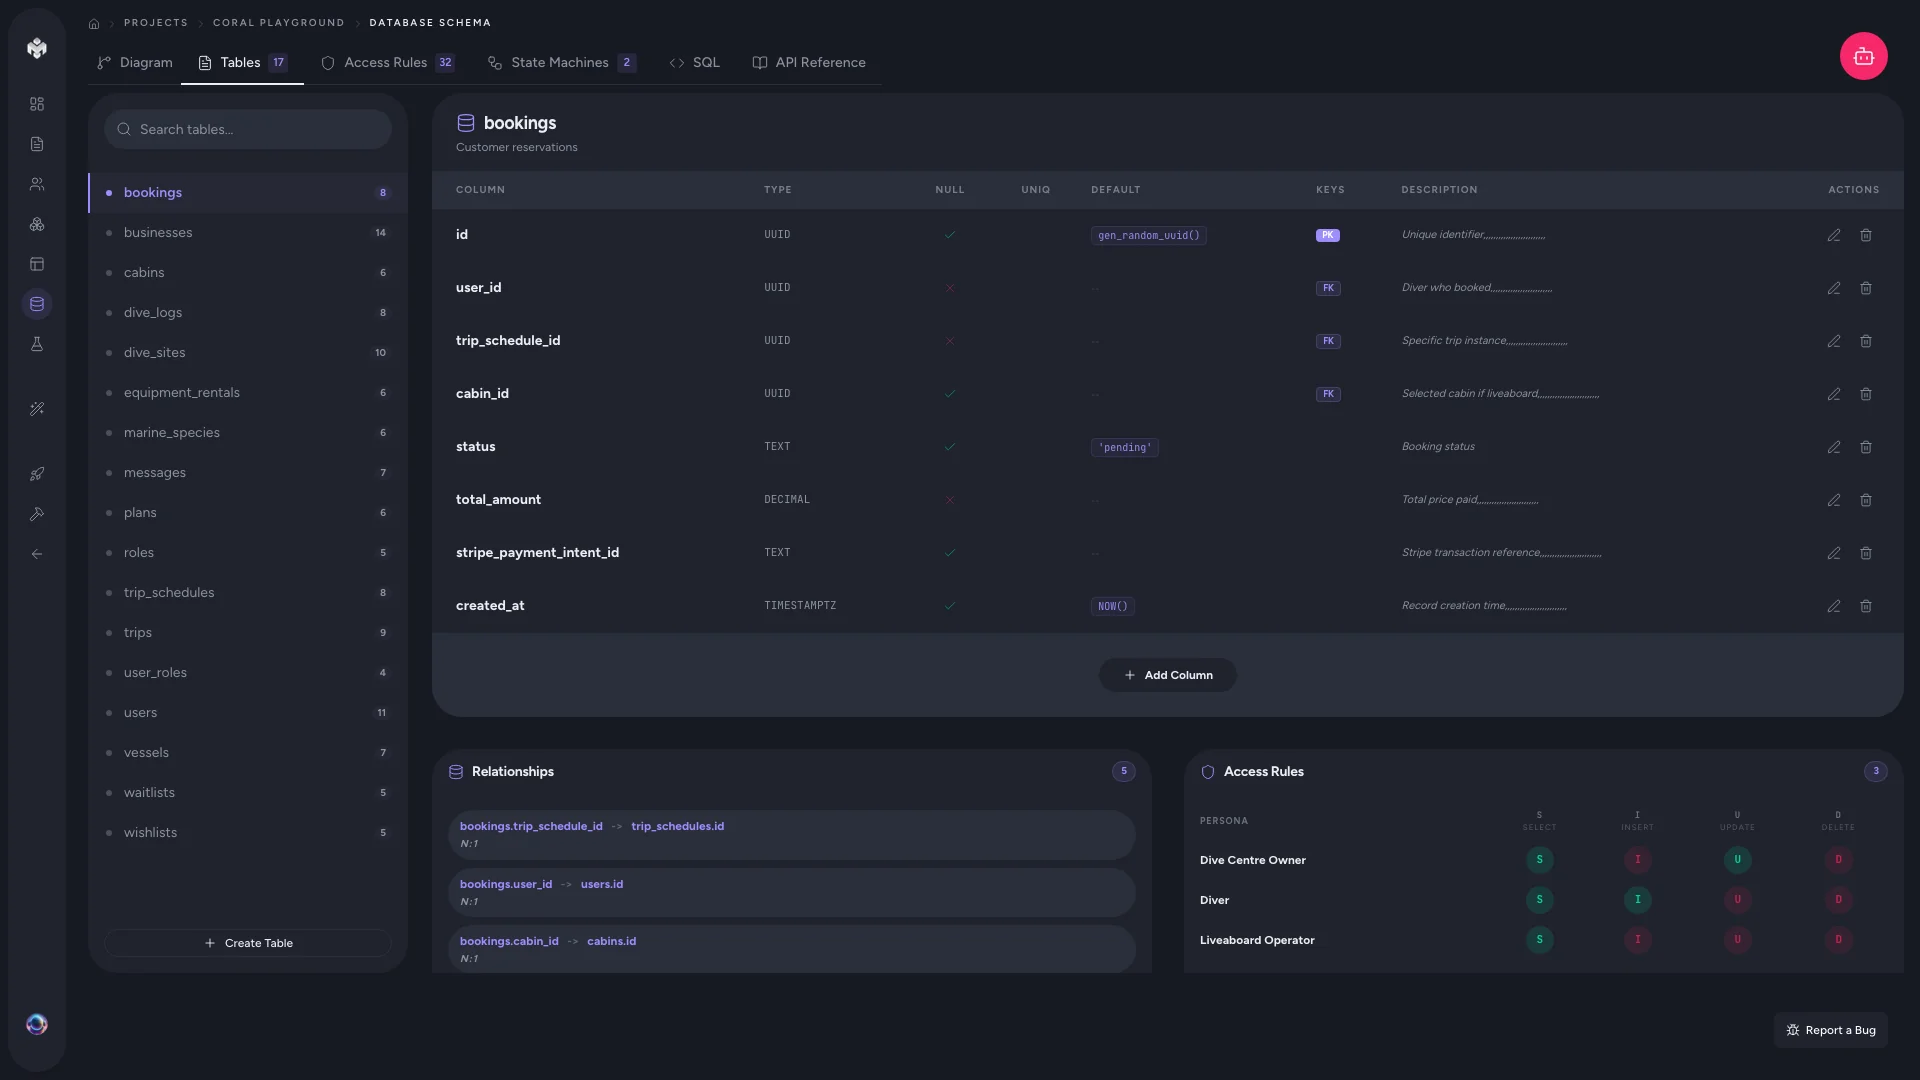1920x1080 pixels.
Task: Open the trip_schedules.id relationship link
Action: (677, 826)
